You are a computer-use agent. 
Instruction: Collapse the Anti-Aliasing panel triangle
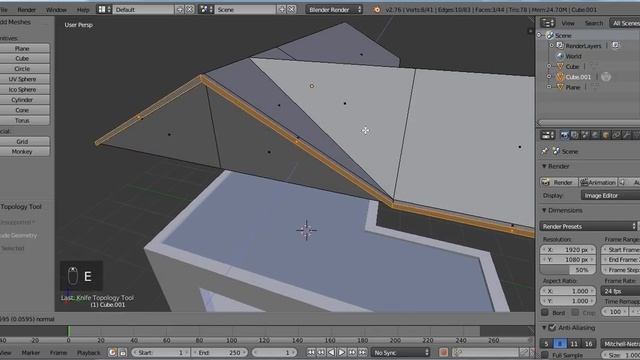(x=544, y=328)
